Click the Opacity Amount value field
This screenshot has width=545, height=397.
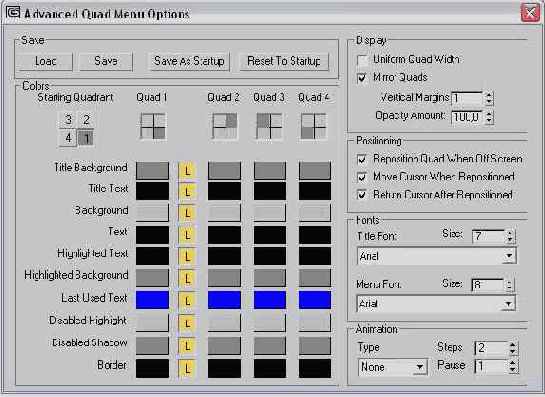(x=467, y=117)
